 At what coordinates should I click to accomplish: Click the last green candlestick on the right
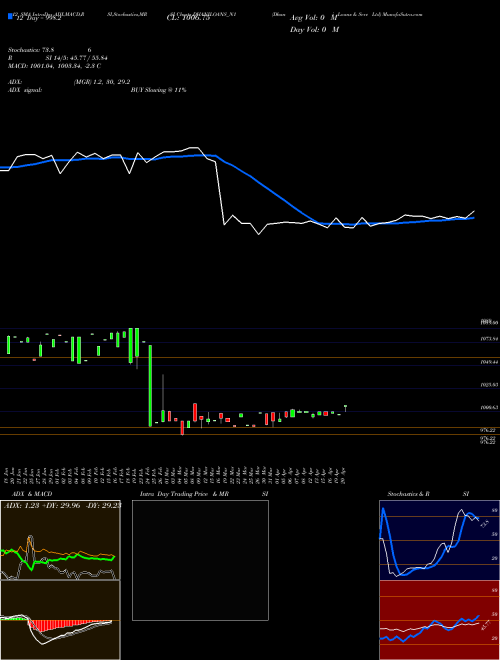pyautogui.click(x=346, y=408)
